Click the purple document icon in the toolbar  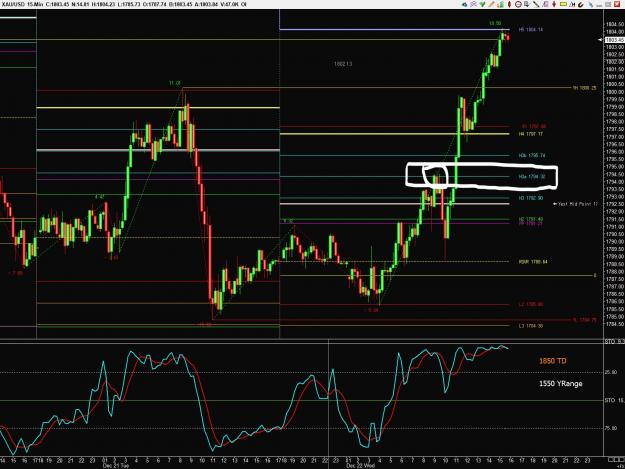pos(545,4)
